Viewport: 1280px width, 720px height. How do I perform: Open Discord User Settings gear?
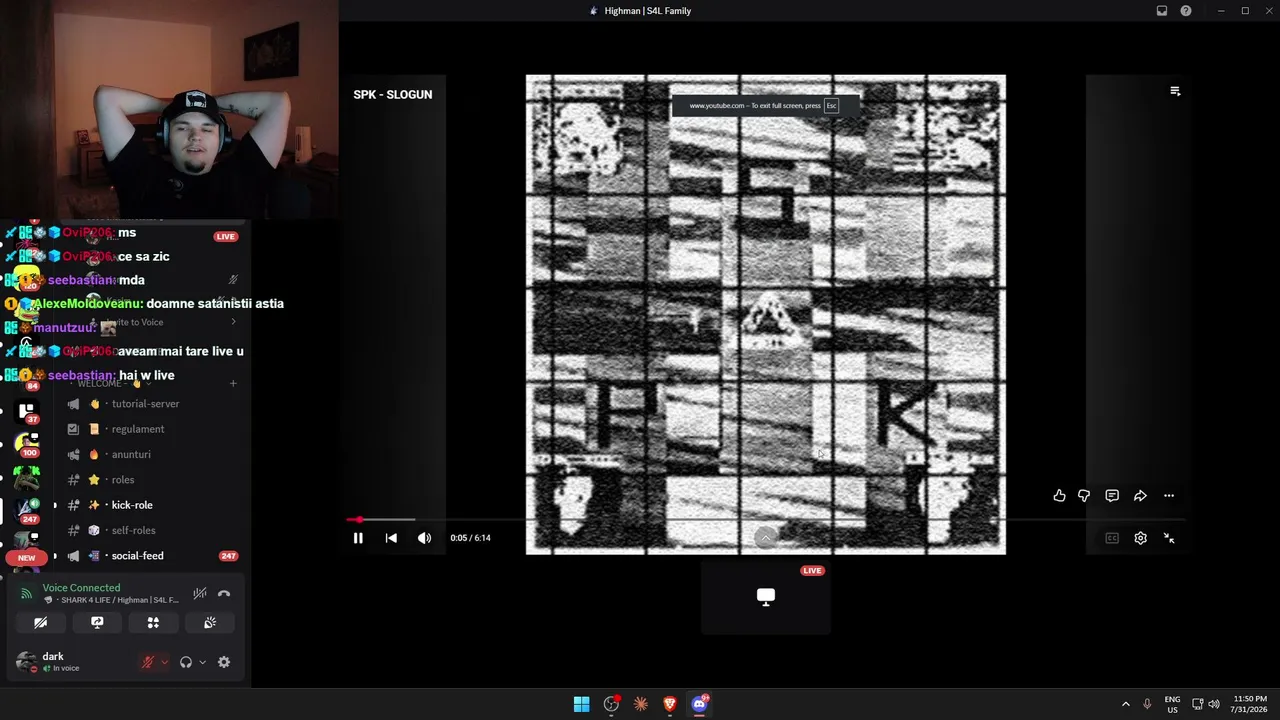click(x=224, y=662)
